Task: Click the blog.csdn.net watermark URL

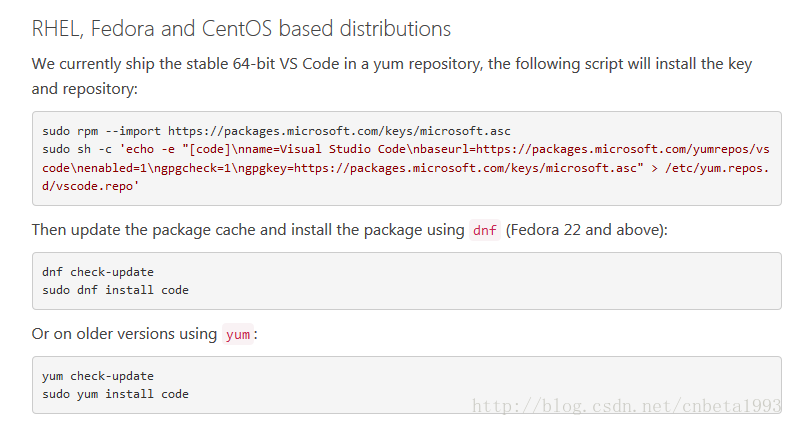Action: point(627,406)
